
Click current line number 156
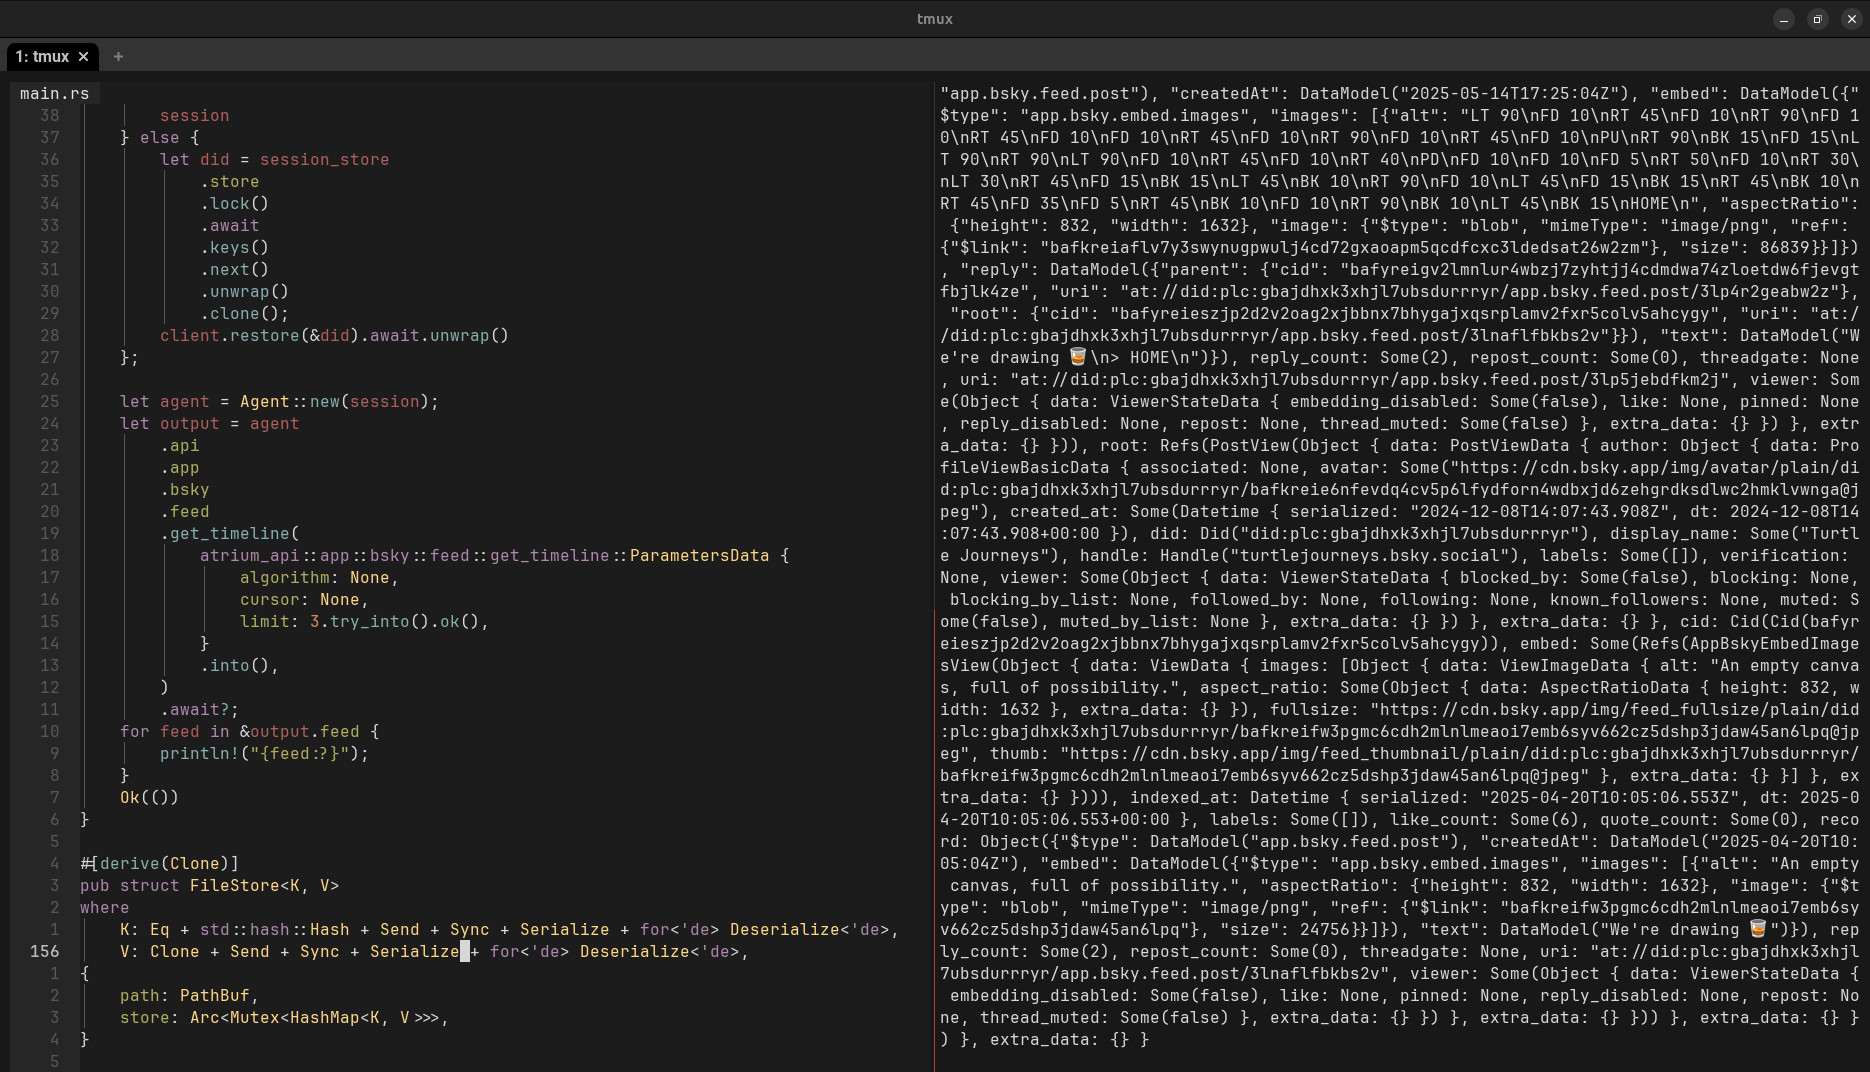click(44, 951)
